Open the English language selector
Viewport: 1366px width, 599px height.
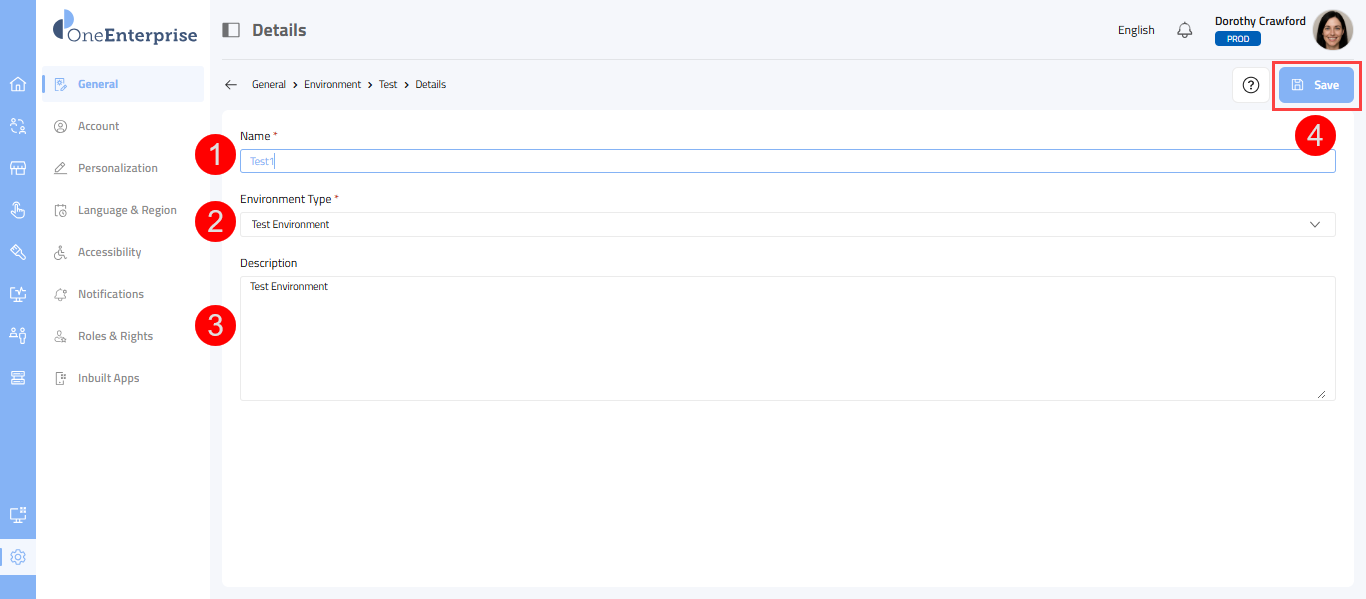click(x=1136, y=30)
